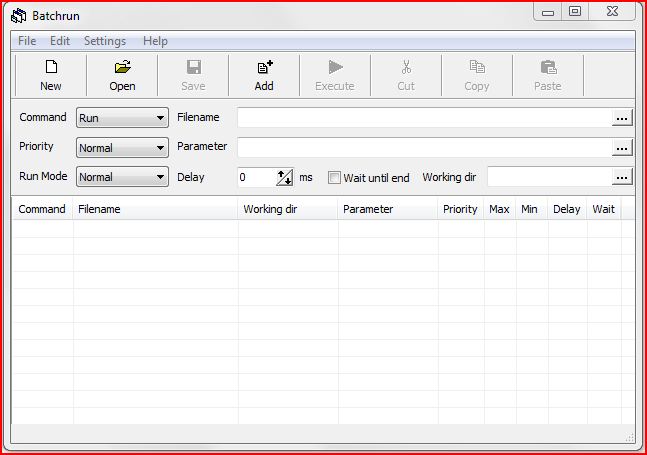Open the Help menu

(155, 41)
